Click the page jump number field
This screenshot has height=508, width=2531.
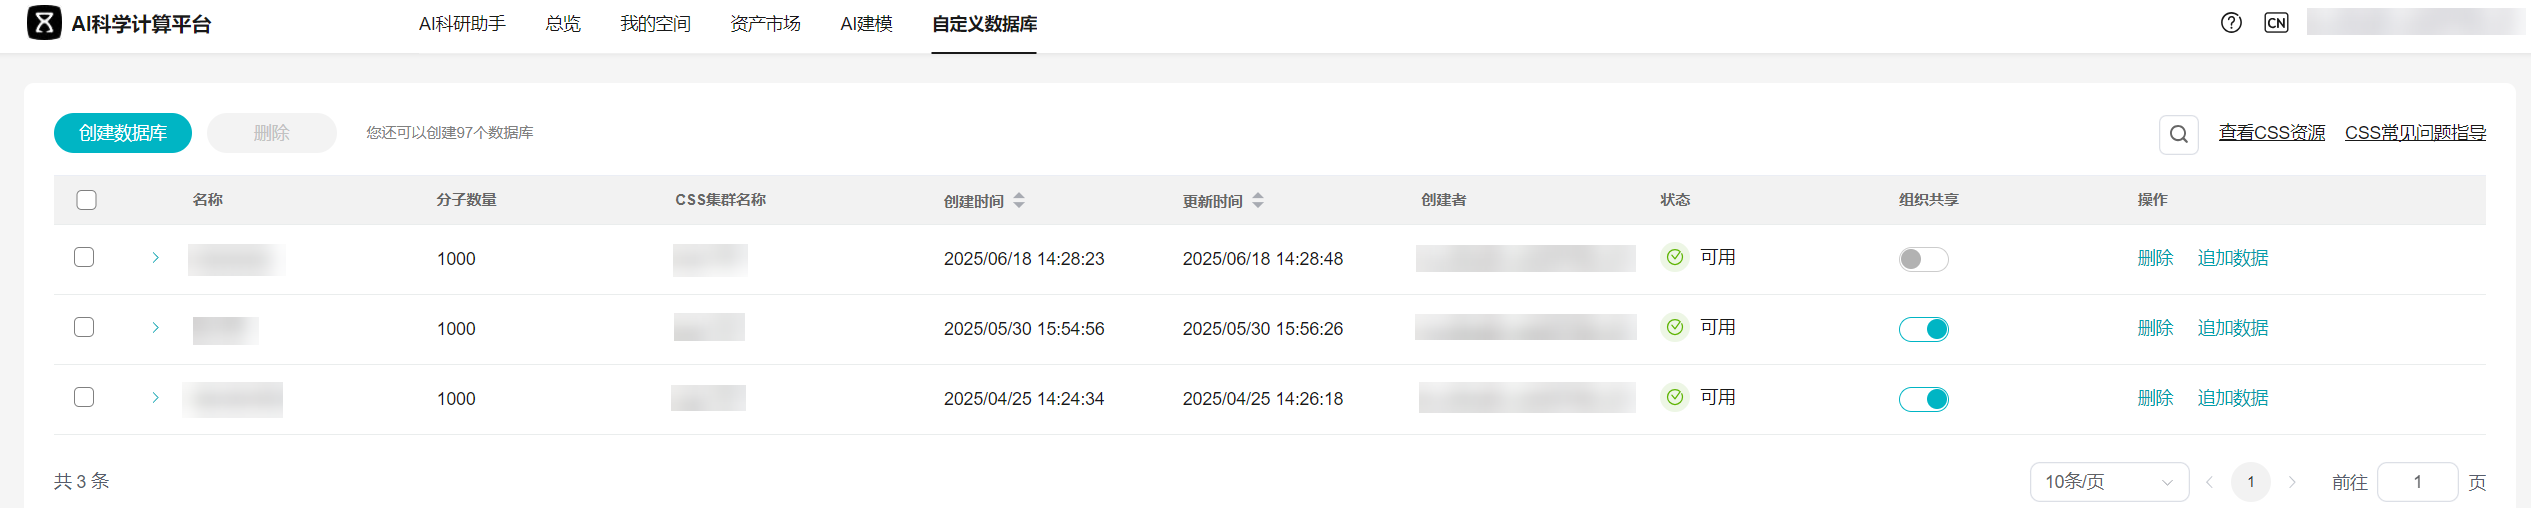point(2417,482)
